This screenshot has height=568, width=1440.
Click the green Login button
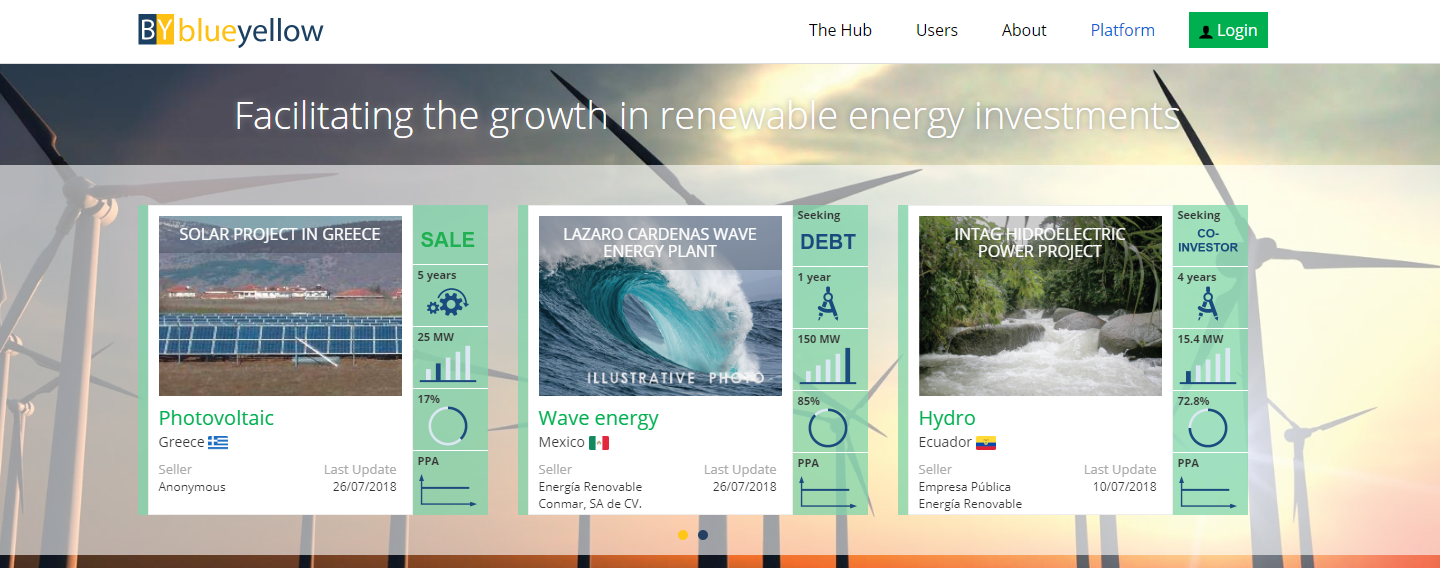coord(1228,30)
